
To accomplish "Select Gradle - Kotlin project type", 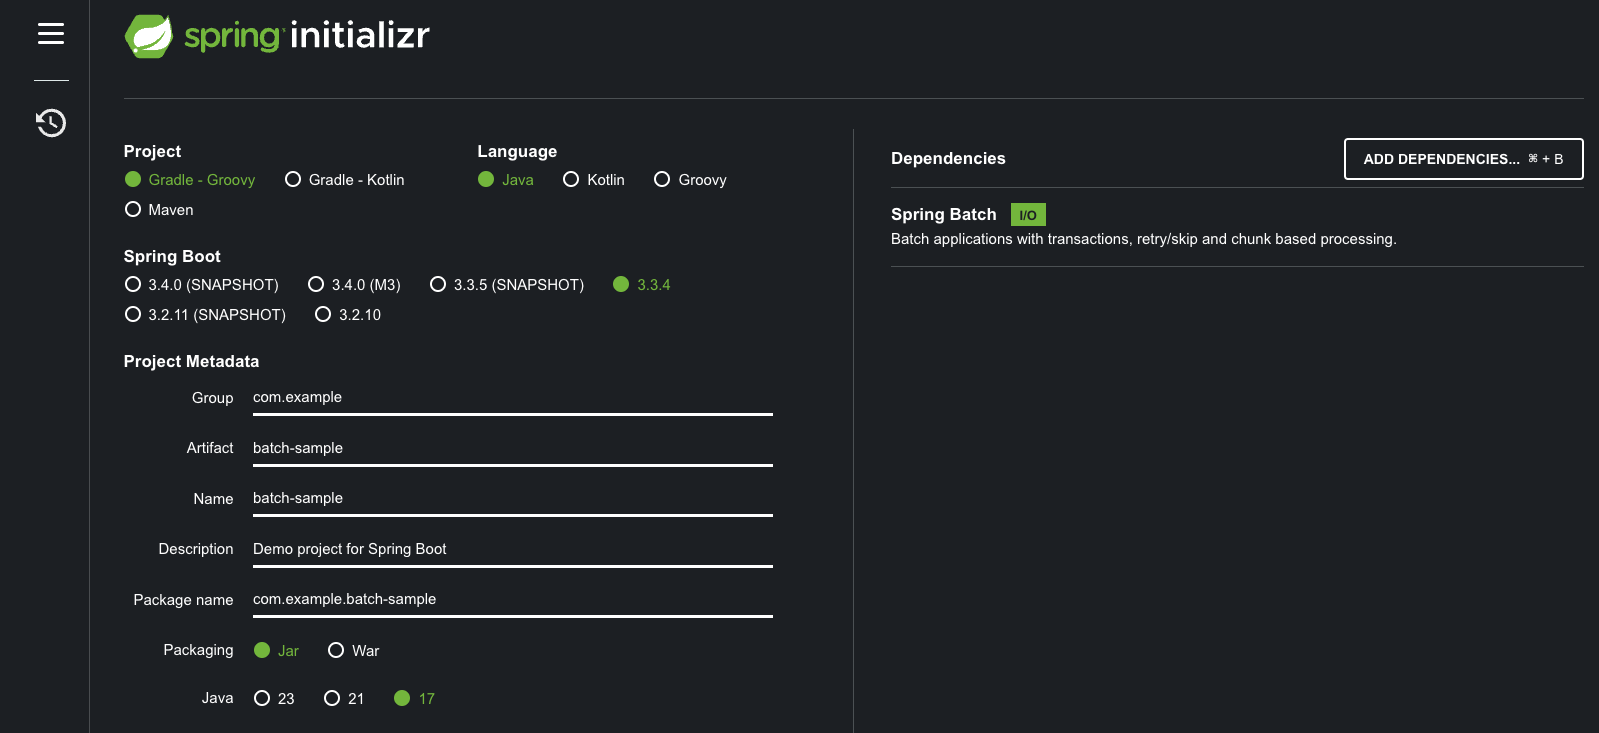I will pyautogui.click(x=345, y=180).
